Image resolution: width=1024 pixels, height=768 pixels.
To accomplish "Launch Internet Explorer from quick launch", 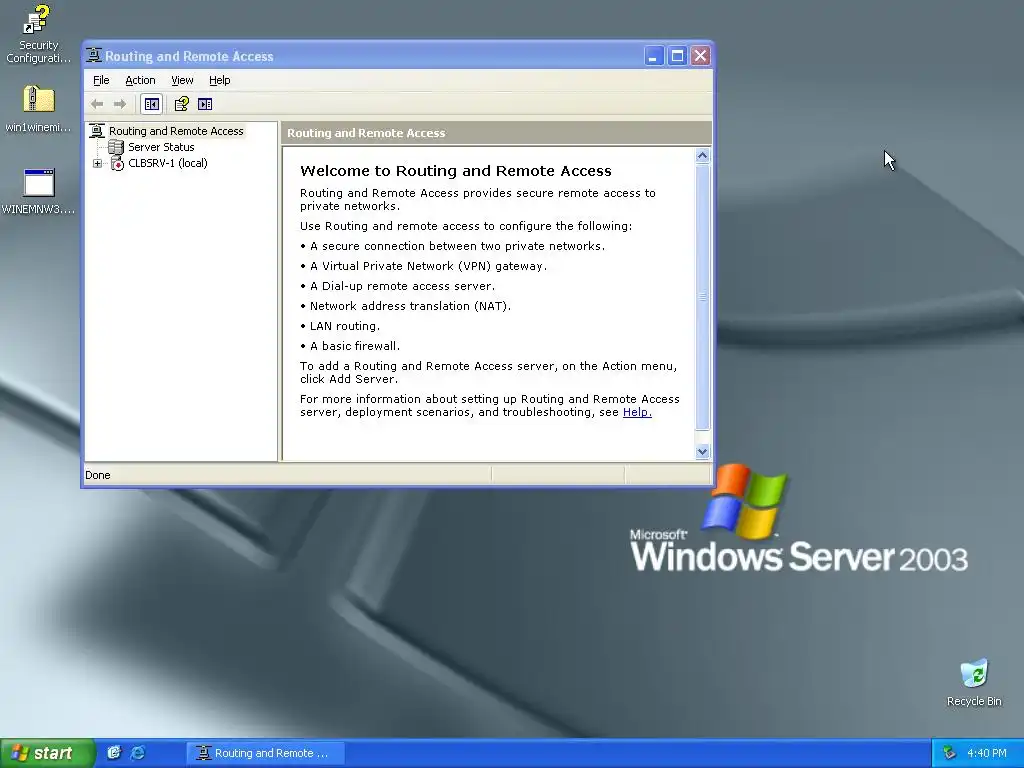I will coord(138,753).
